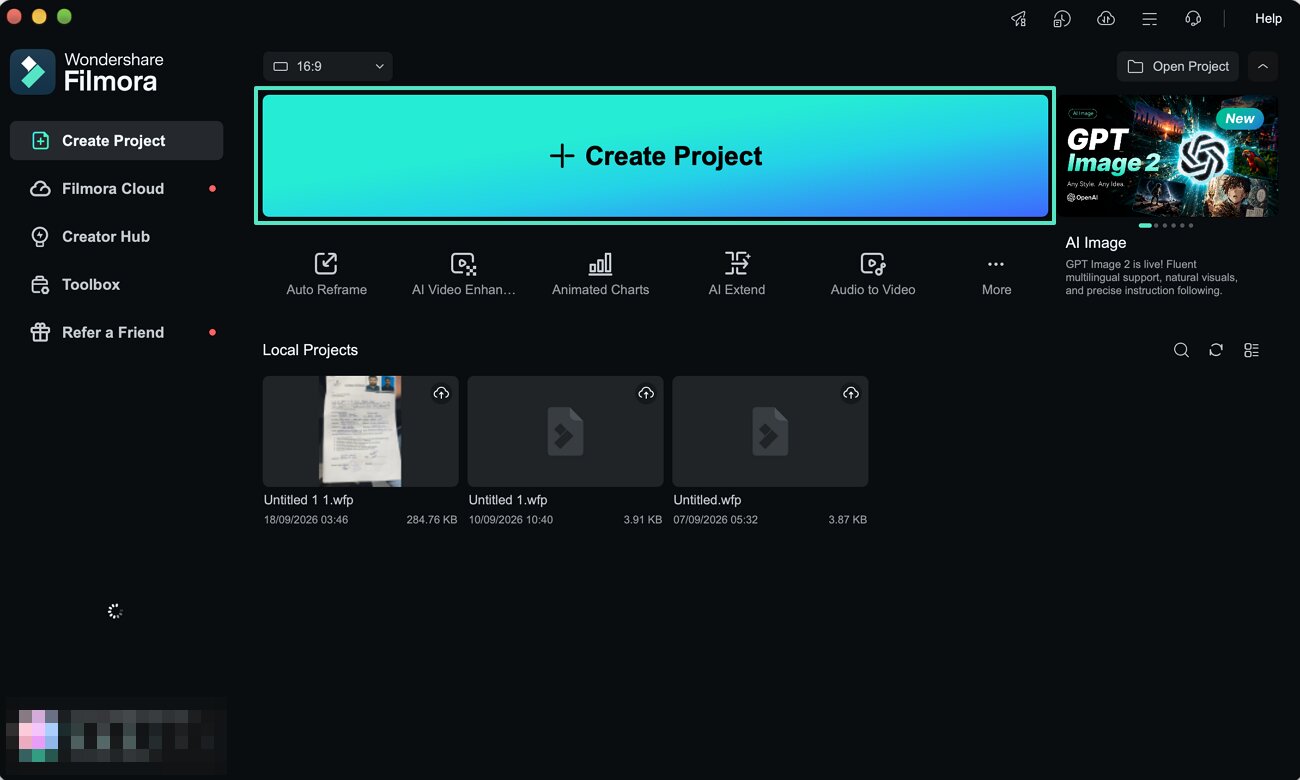Upload Untitled 1.wfp to cloud

tap(646, 394)
